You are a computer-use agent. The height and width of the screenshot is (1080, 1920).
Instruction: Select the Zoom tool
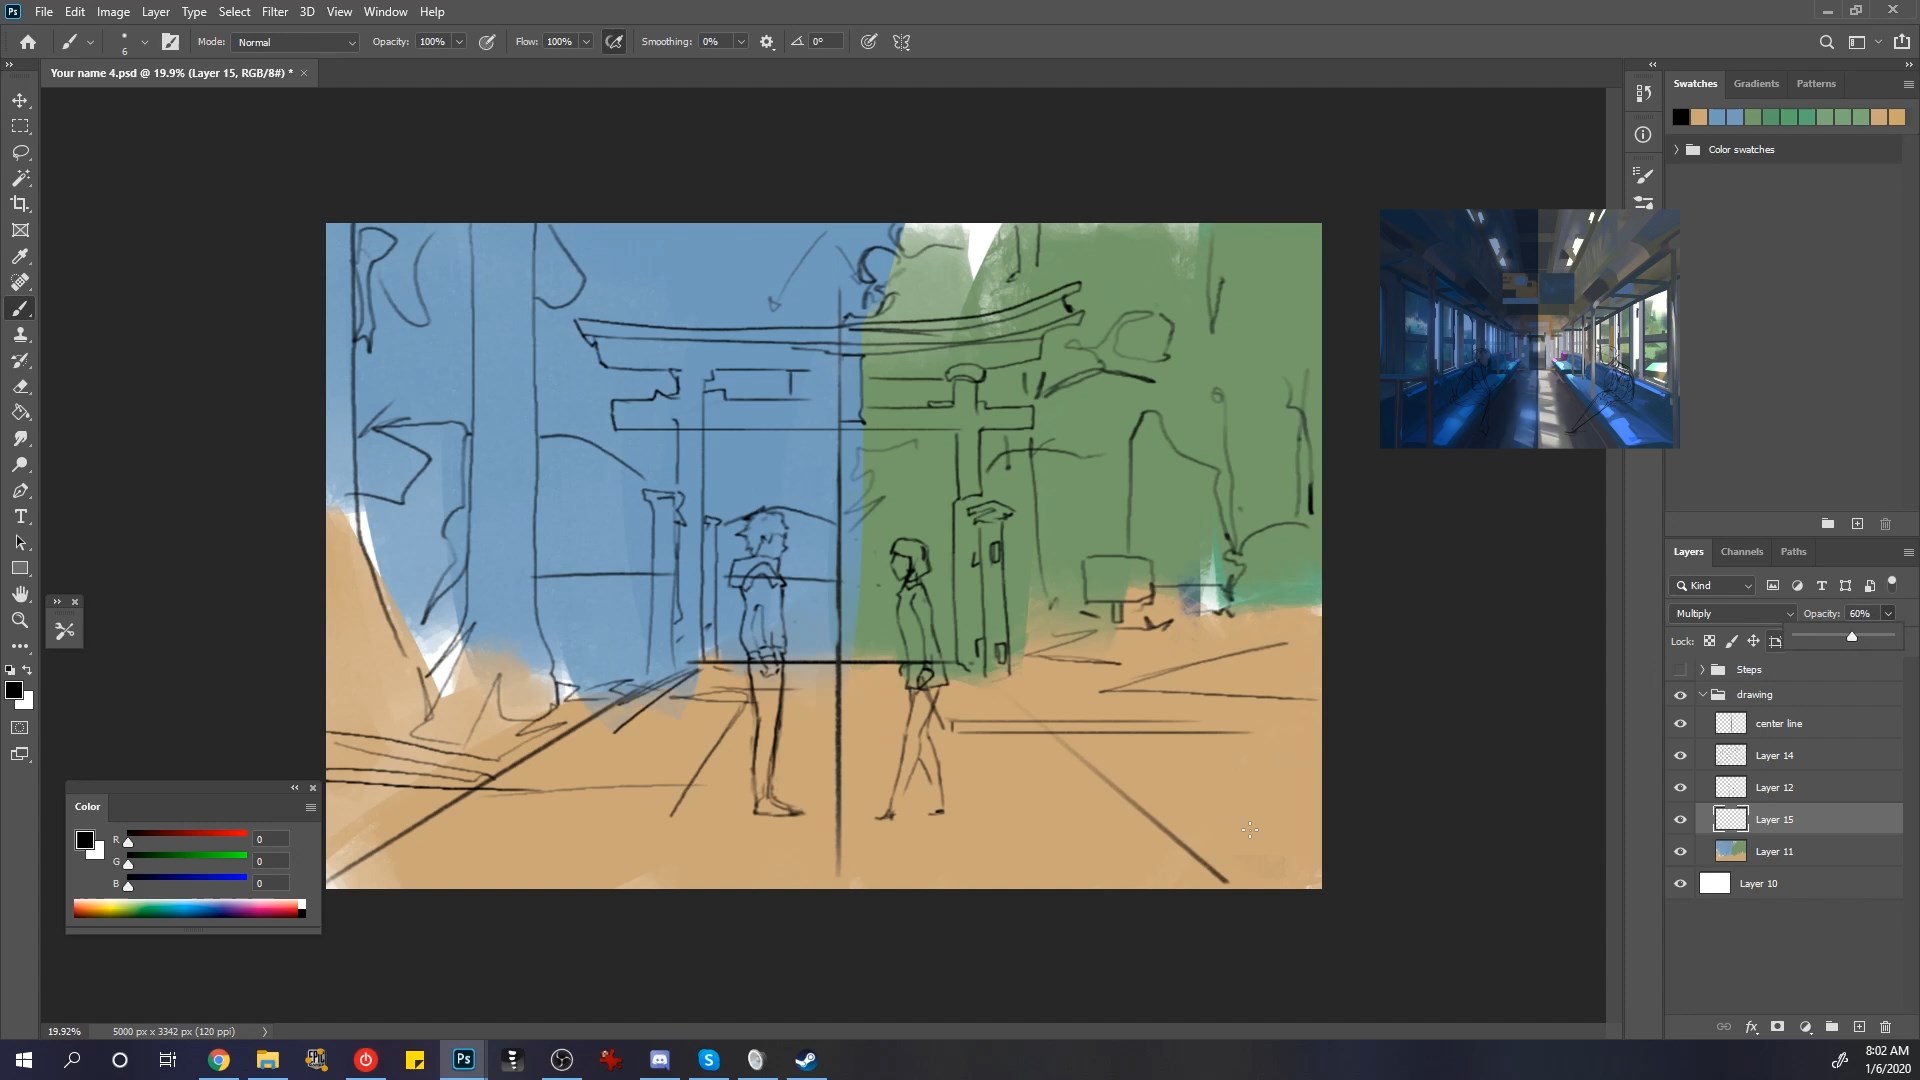pos(20,620)
